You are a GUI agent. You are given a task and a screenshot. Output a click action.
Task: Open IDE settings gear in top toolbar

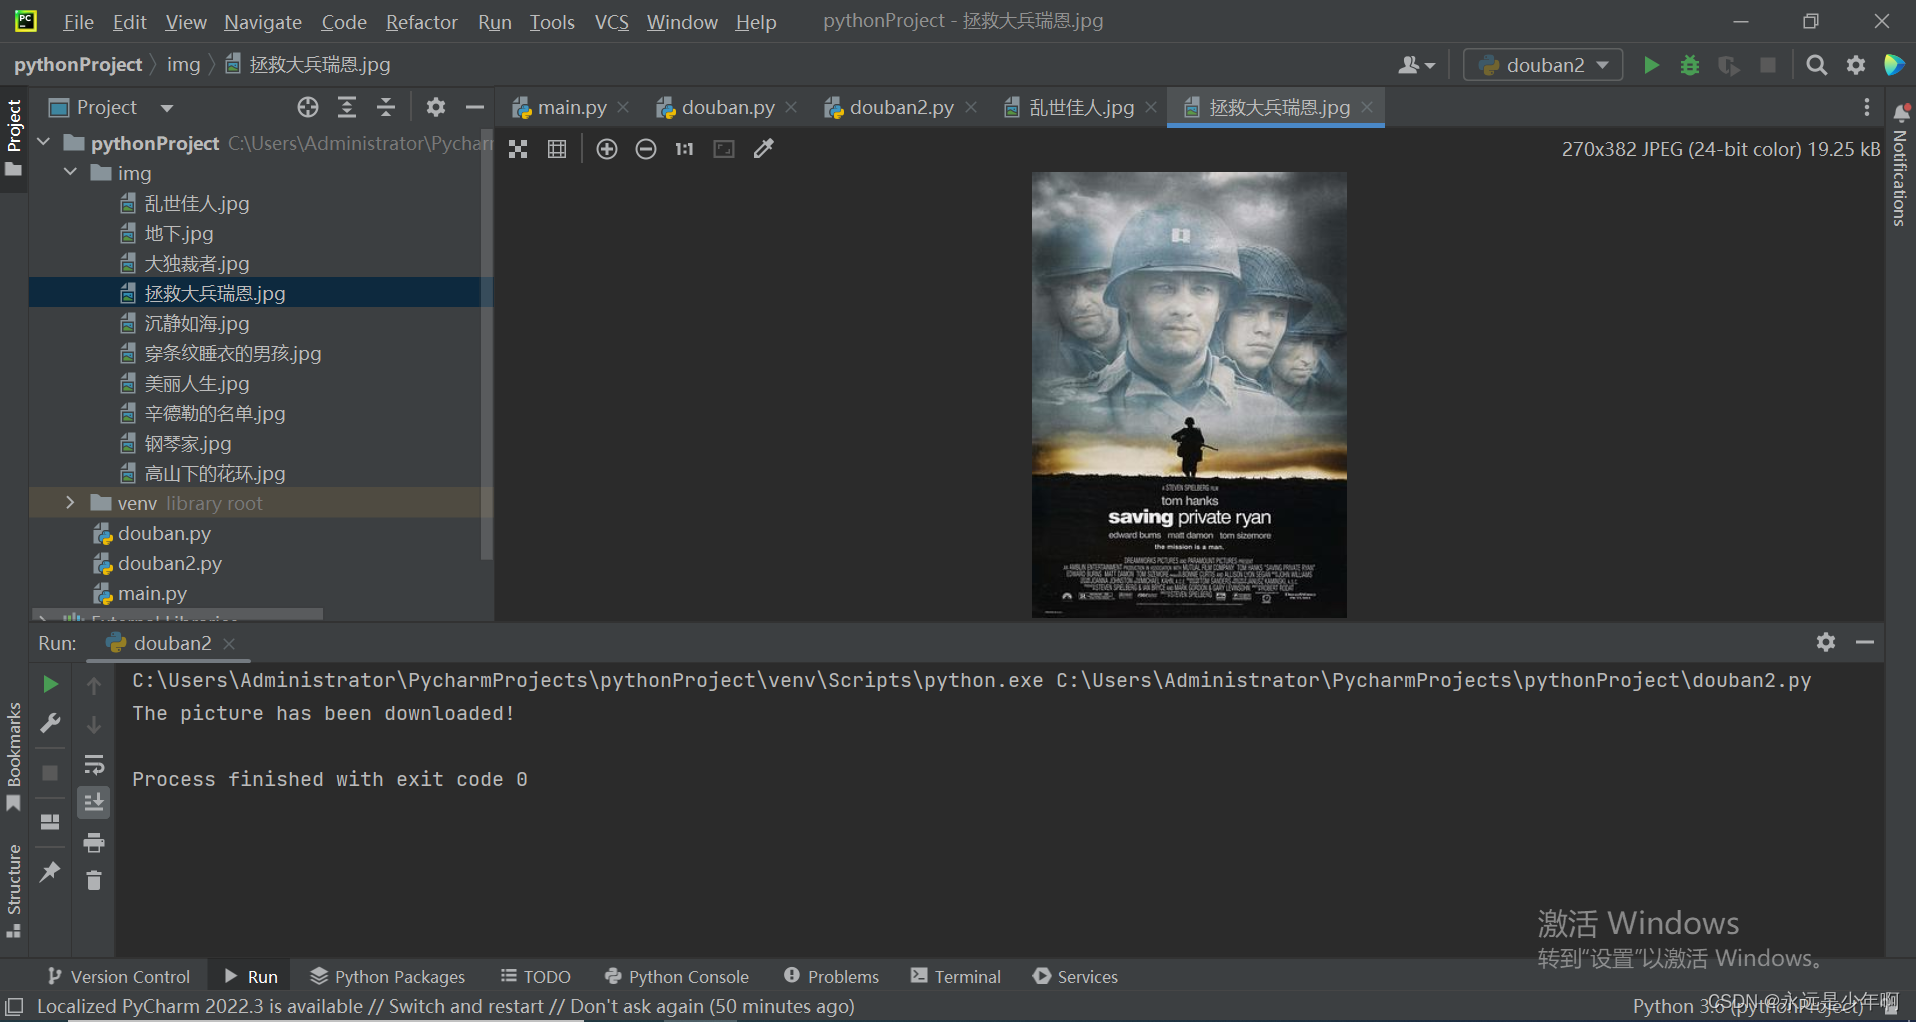(x=1856, y=65)
